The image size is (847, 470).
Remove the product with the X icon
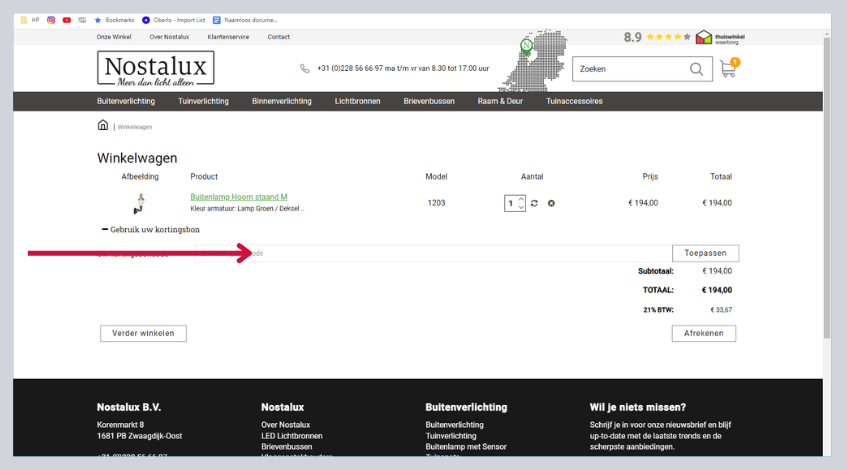551,203
